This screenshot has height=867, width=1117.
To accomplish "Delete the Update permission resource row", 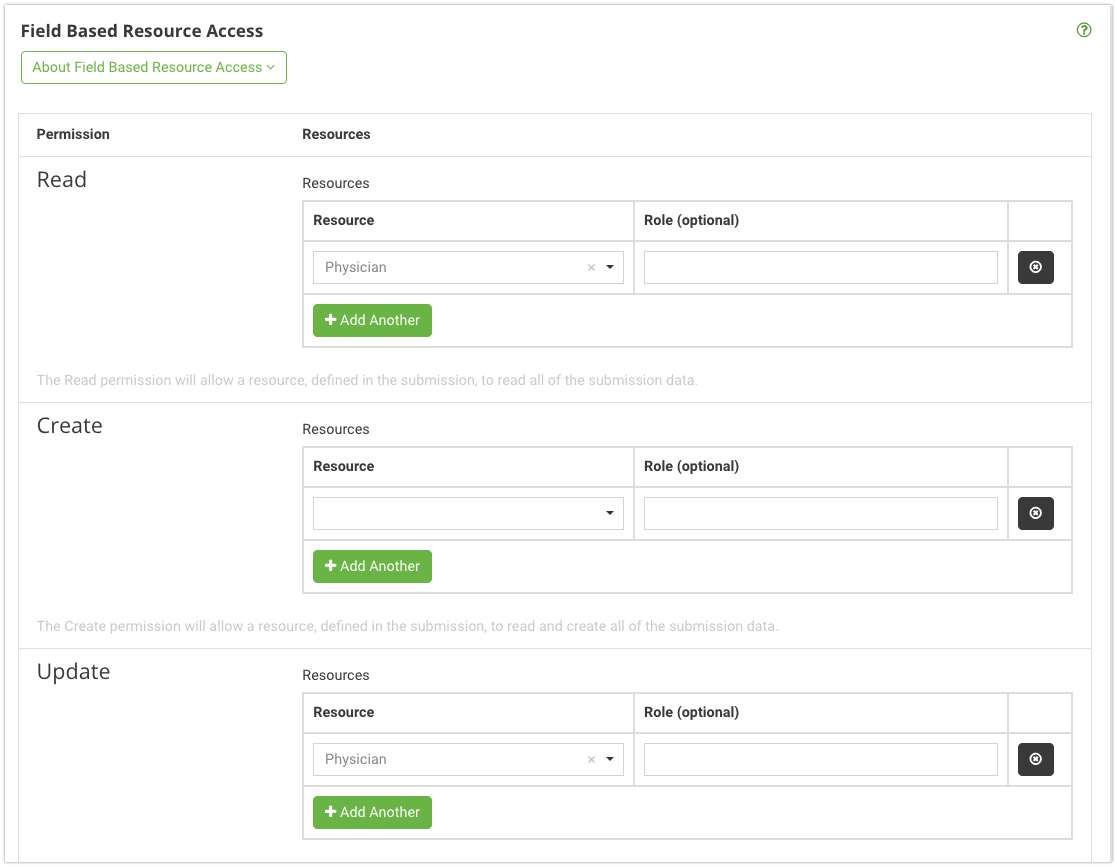I will click(x=1035, y=759).
